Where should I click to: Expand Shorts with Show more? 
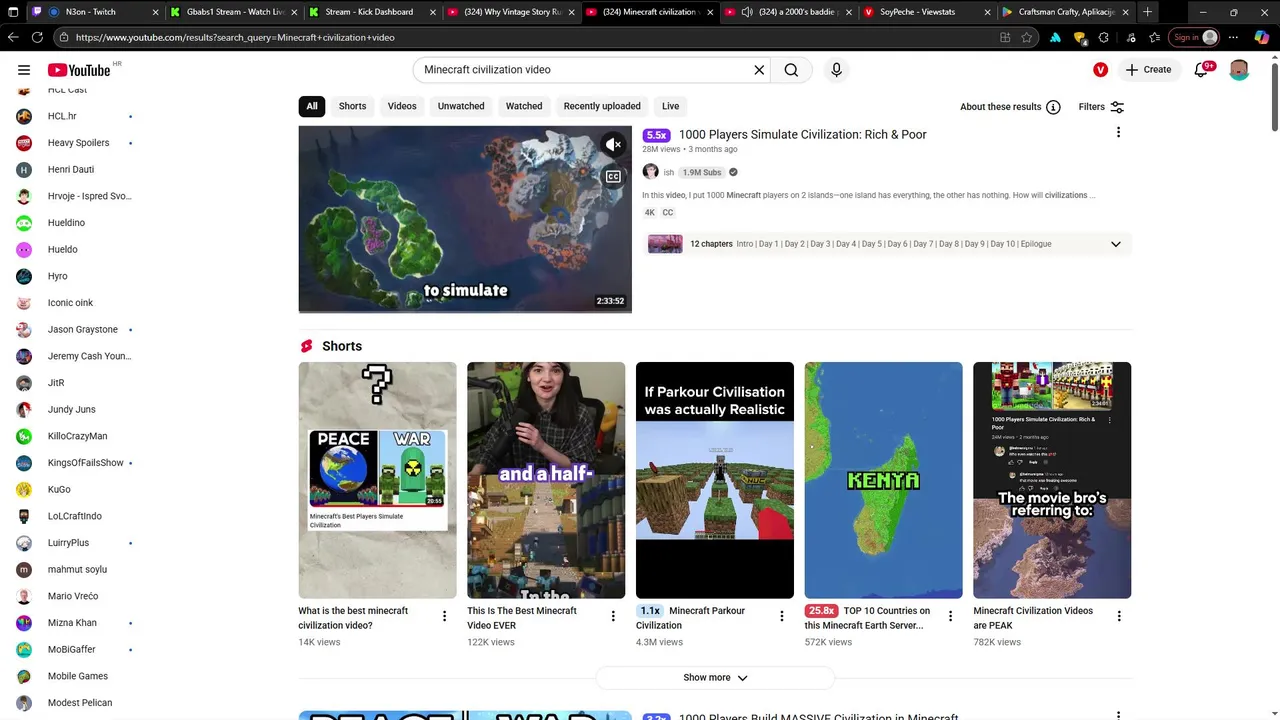click(715, 678)
